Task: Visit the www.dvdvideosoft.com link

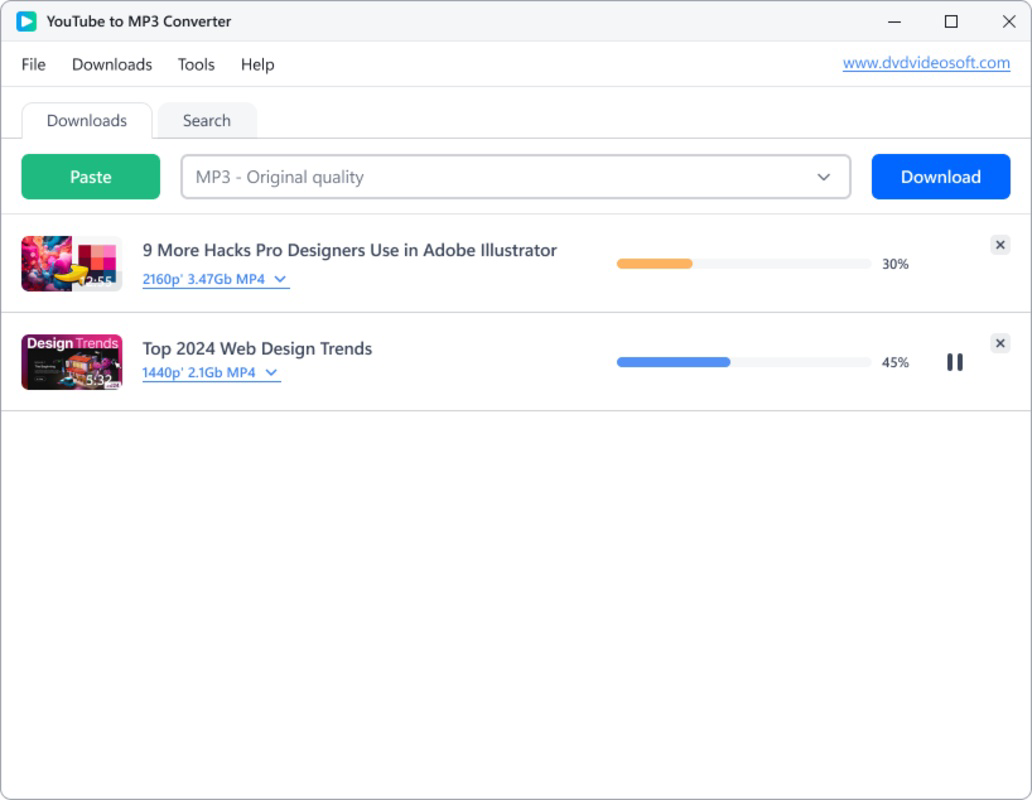Action: point(926,63)
